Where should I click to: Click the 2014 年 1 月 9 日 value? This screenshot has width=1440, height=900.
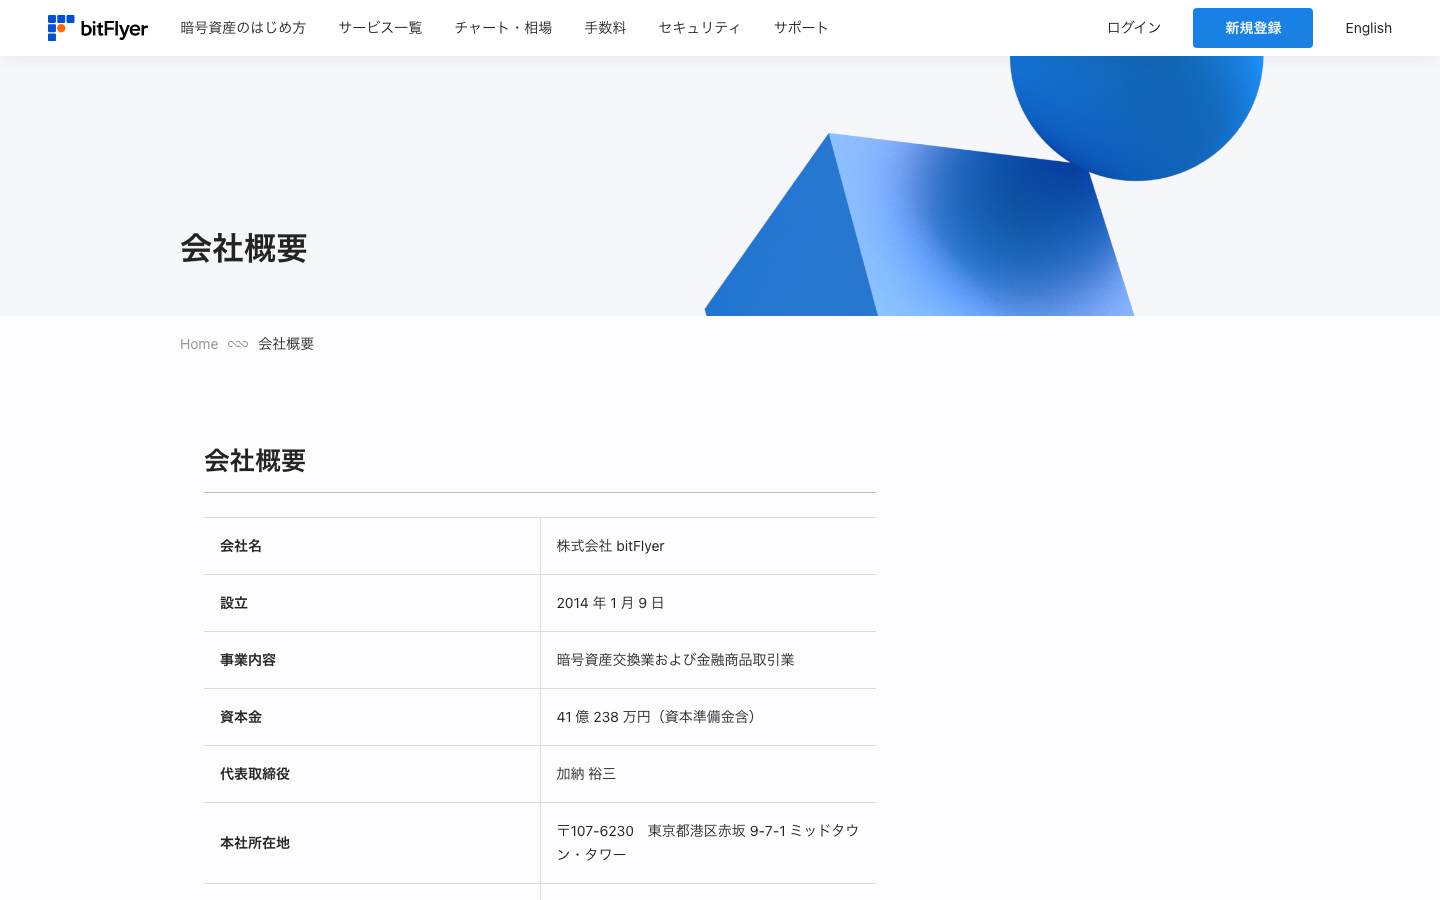click(x=611, y=603)
